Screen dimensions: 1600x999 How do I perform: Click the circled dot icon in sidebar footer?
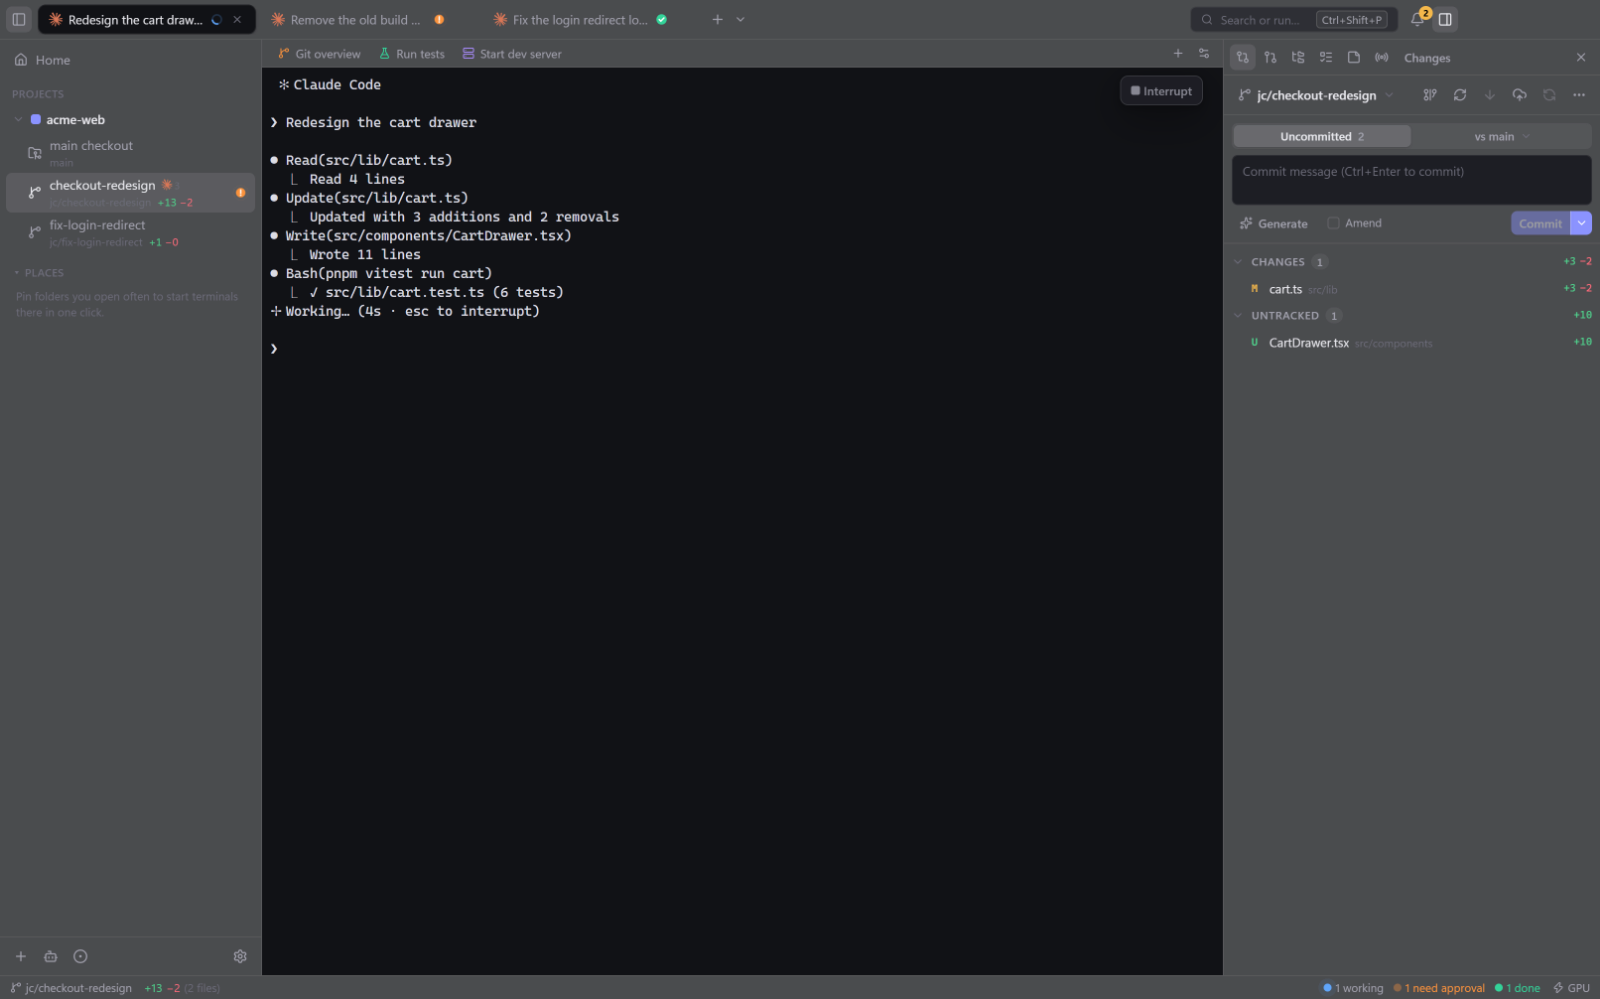pos(81,956)
